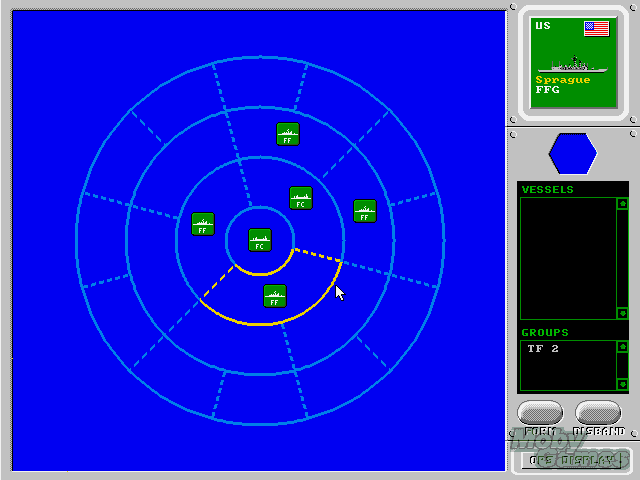Click the FORM button
The height and width of the screenshot is (480, 640).
540,413
